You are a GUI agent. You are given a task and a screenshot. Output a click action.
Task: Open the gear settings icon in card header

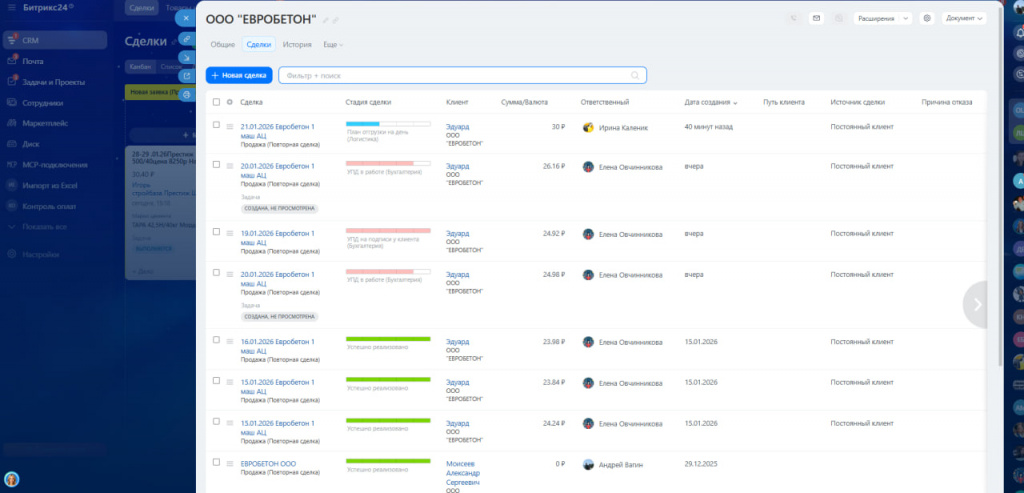(x=927, y=18)
